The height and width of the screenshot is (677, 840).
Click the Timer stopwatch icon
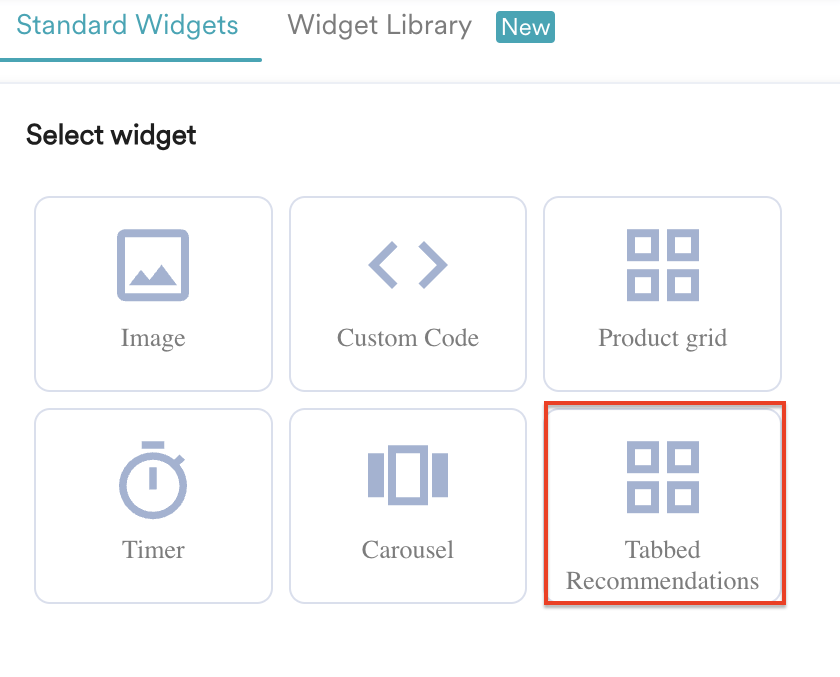(x=153, y=477)
